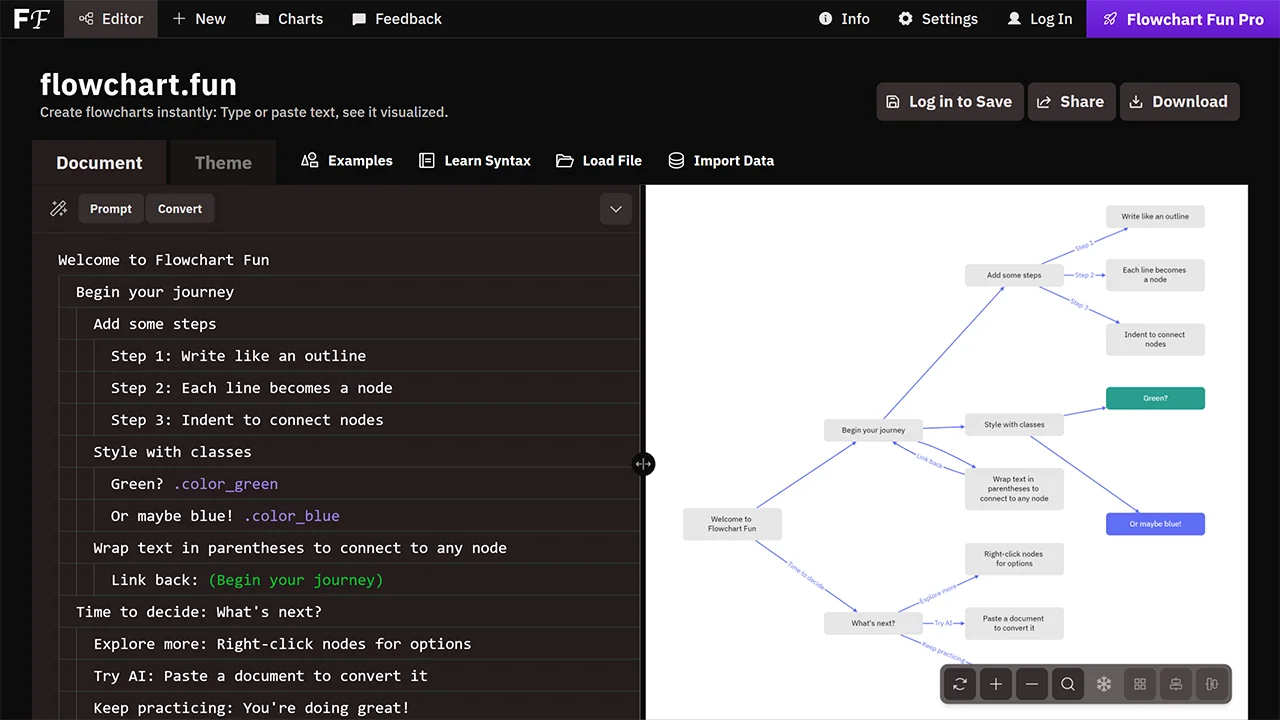
Task: Open the Charts menu in the top bar
Action: tap(288, 18)
